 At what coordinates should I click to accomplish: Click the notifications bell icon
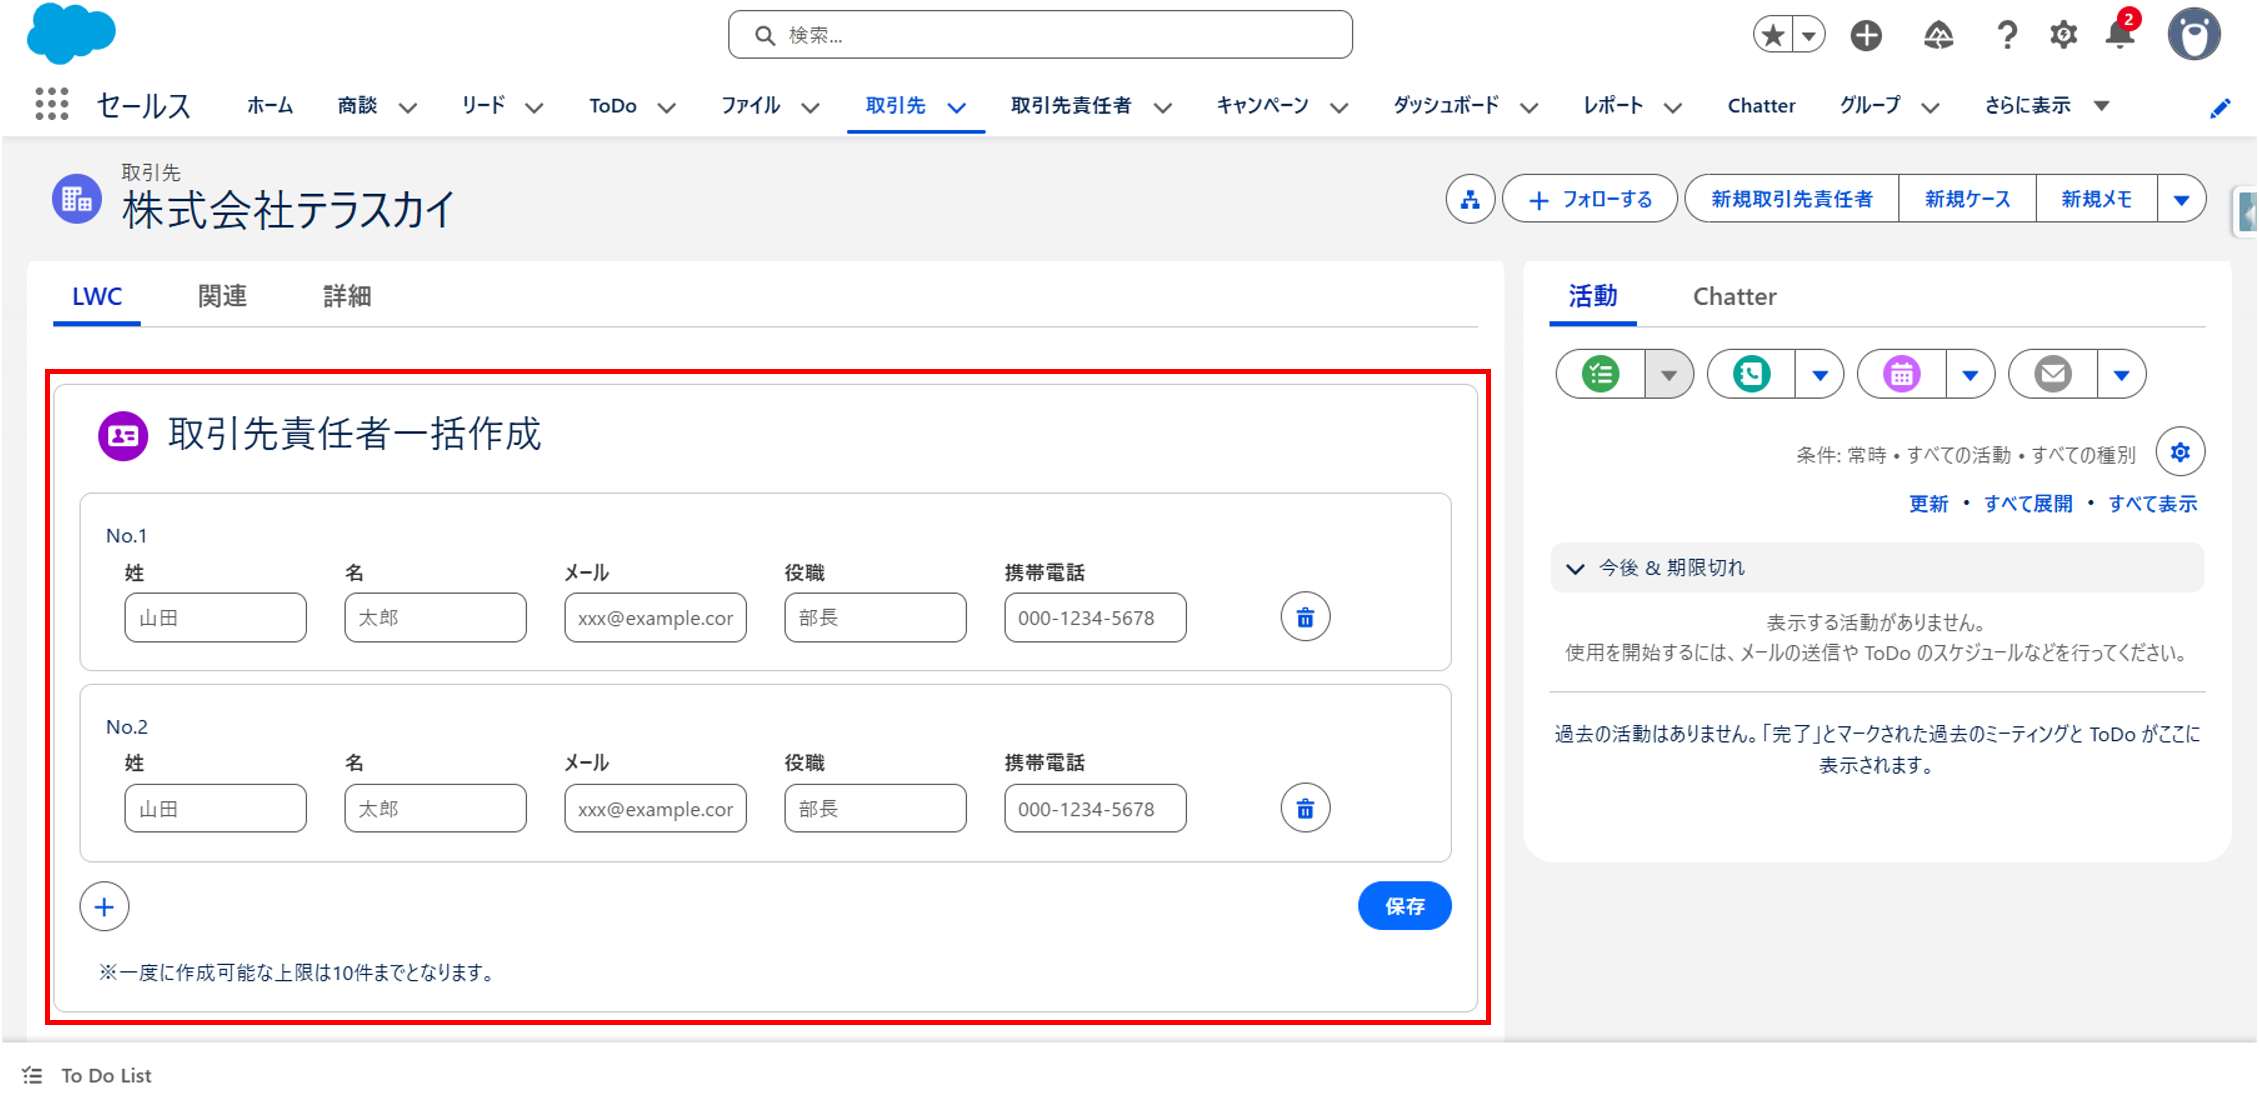coord(2119,35)
